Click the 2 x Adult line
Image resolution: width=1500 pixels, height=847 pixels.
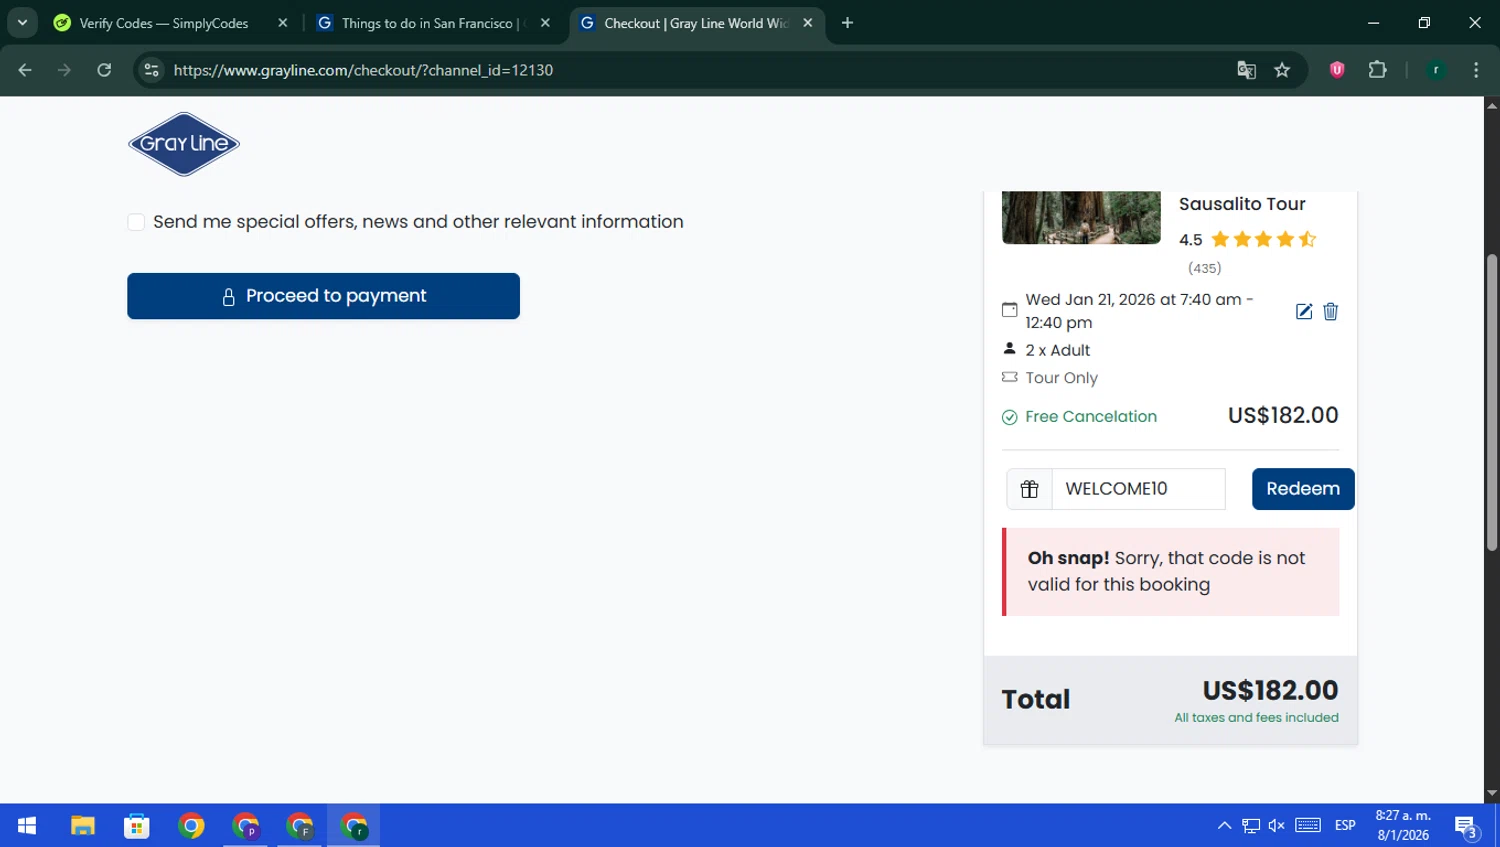[1057, 351]
